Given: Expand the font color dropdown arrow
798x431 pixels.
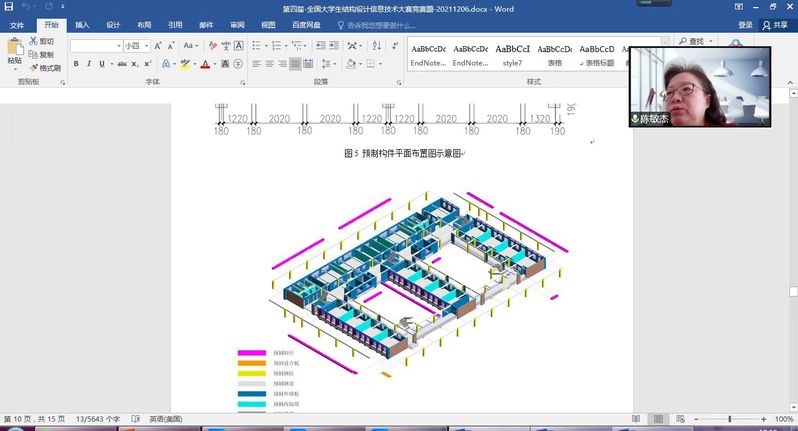Looking at the screenshot, I should pos(215,64).
